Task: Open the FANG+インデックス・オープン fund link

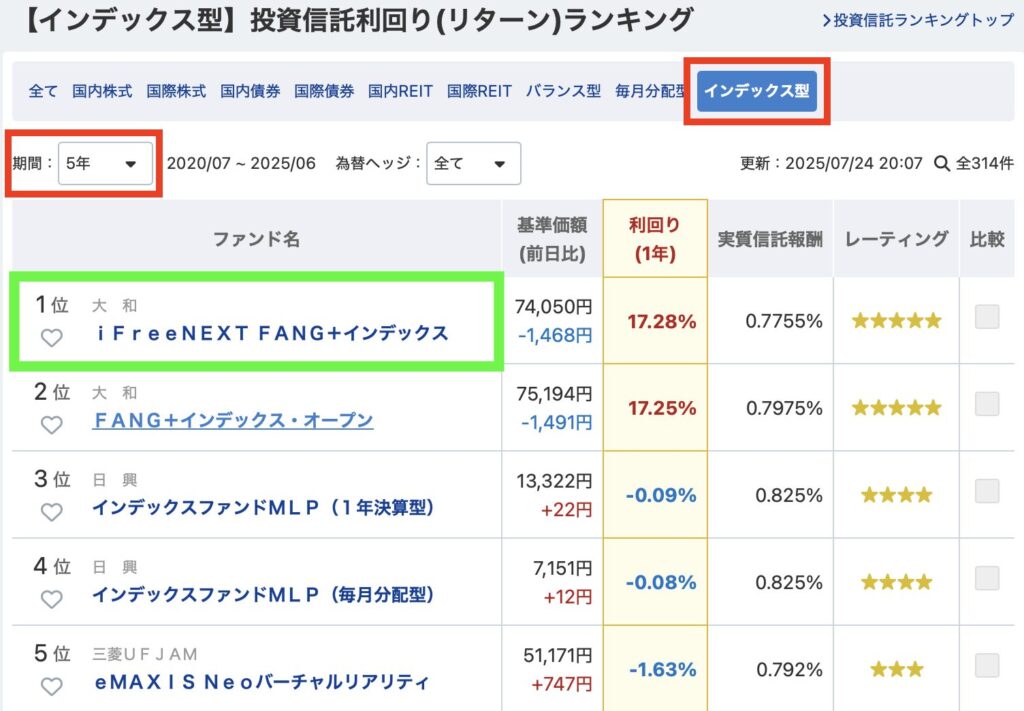Action: [x=233, y=420]
